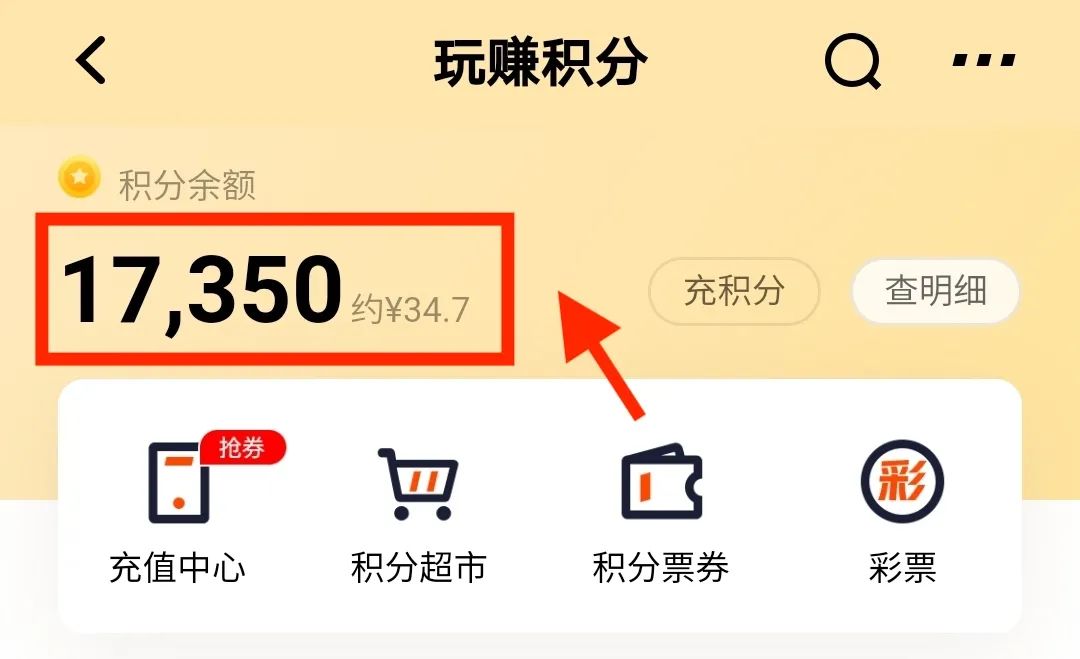This screenshot has height=659, width=1080.
Task: Select the 积分超市 text label
Action: 419,568
